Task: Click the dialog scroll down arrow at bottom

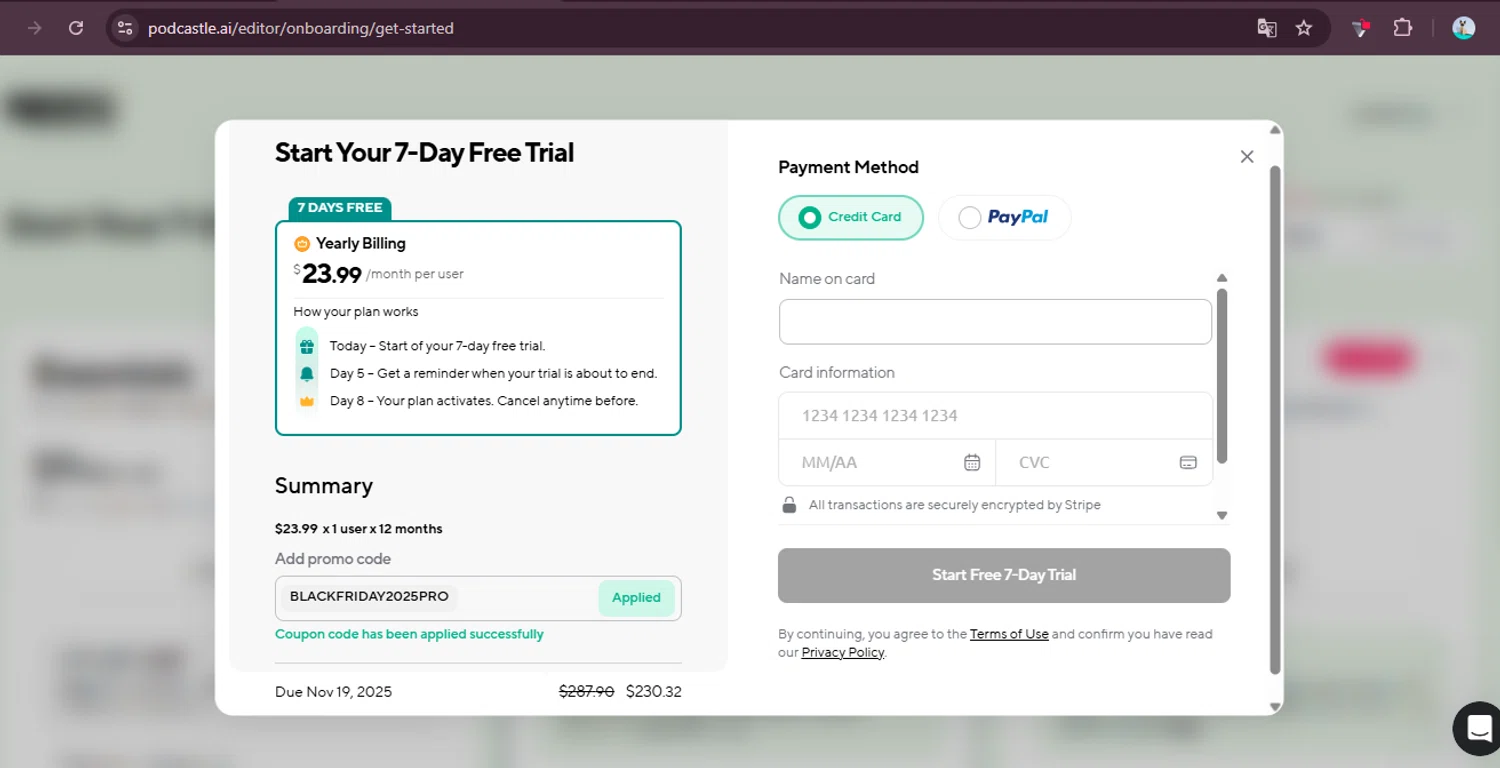Action: [1274, 706]
